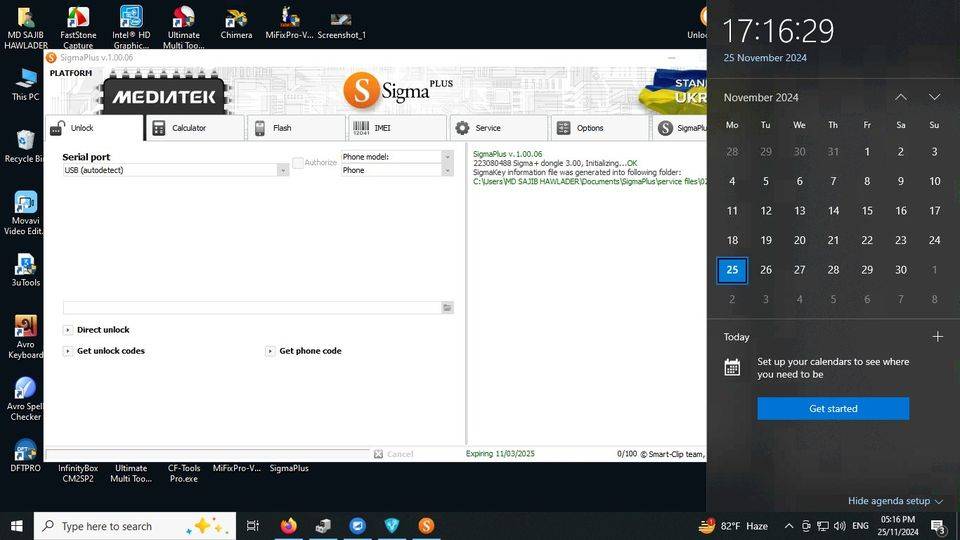The image size is (960, 540).
Task: Open the blue circular app on taskbar
Action: click(358, 526)
